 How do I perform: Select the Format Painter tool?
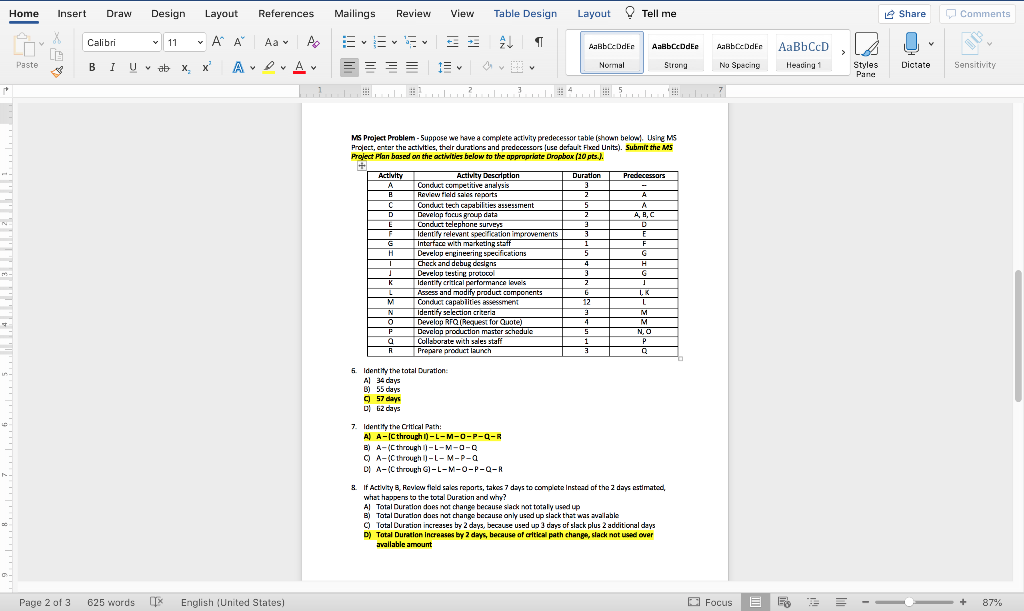[x=56, y=73]
